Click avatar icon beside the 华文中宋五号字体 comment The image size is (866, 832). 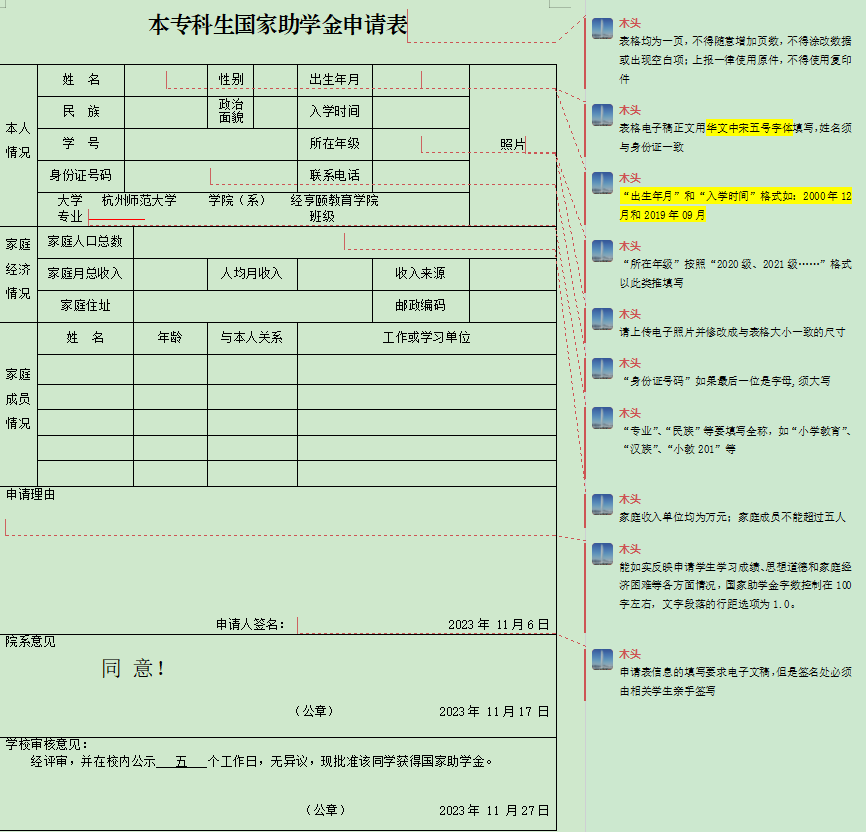point(602,114)
